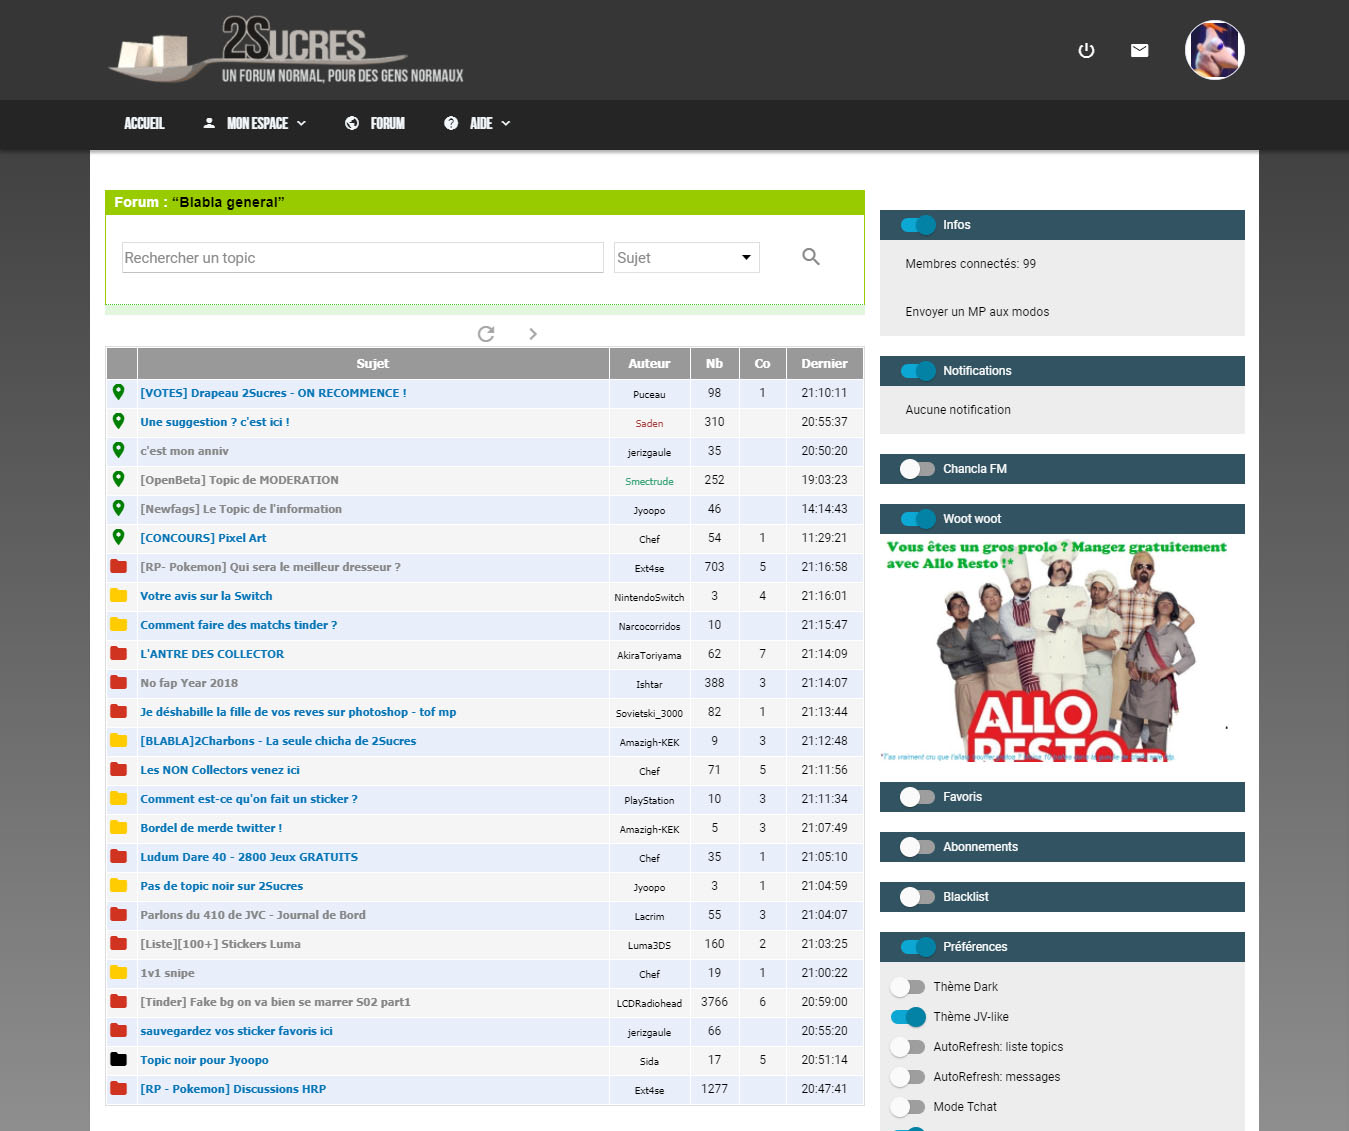This screenshot has width=1349, height=1131.
Task: Open topic 'Comment est-ce qu'on fait un sticker ?'
Action: [x=249, y=799]
